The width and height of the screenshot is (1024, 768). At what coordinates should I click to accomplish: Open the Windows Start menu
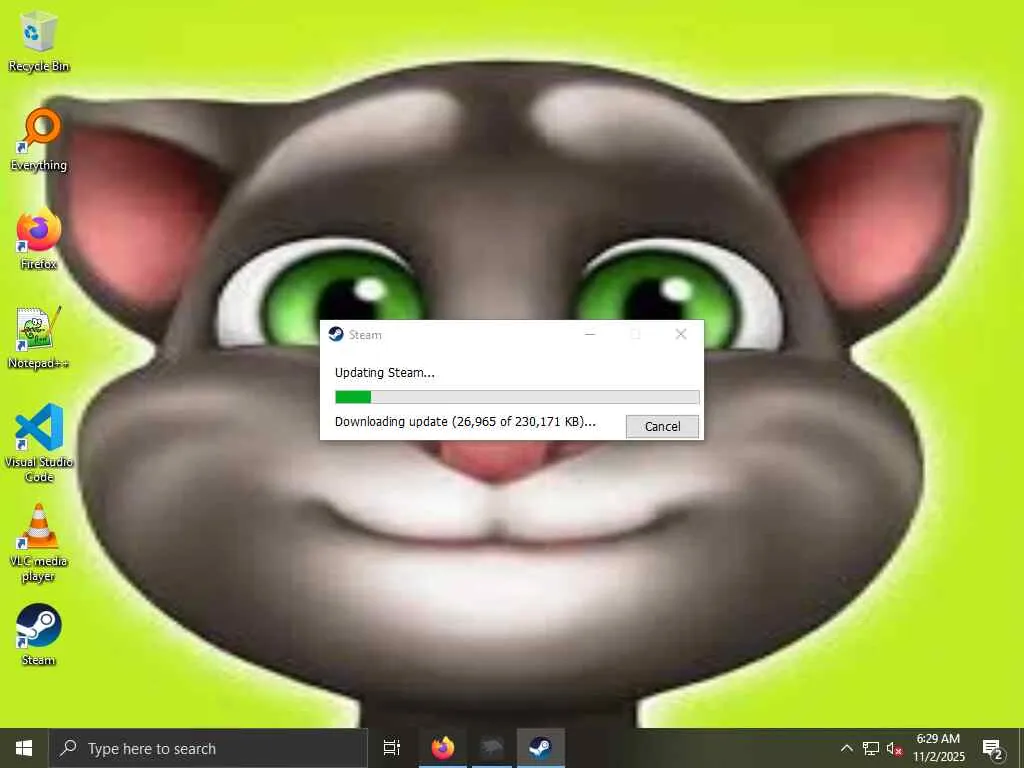(x=24, y=748)
